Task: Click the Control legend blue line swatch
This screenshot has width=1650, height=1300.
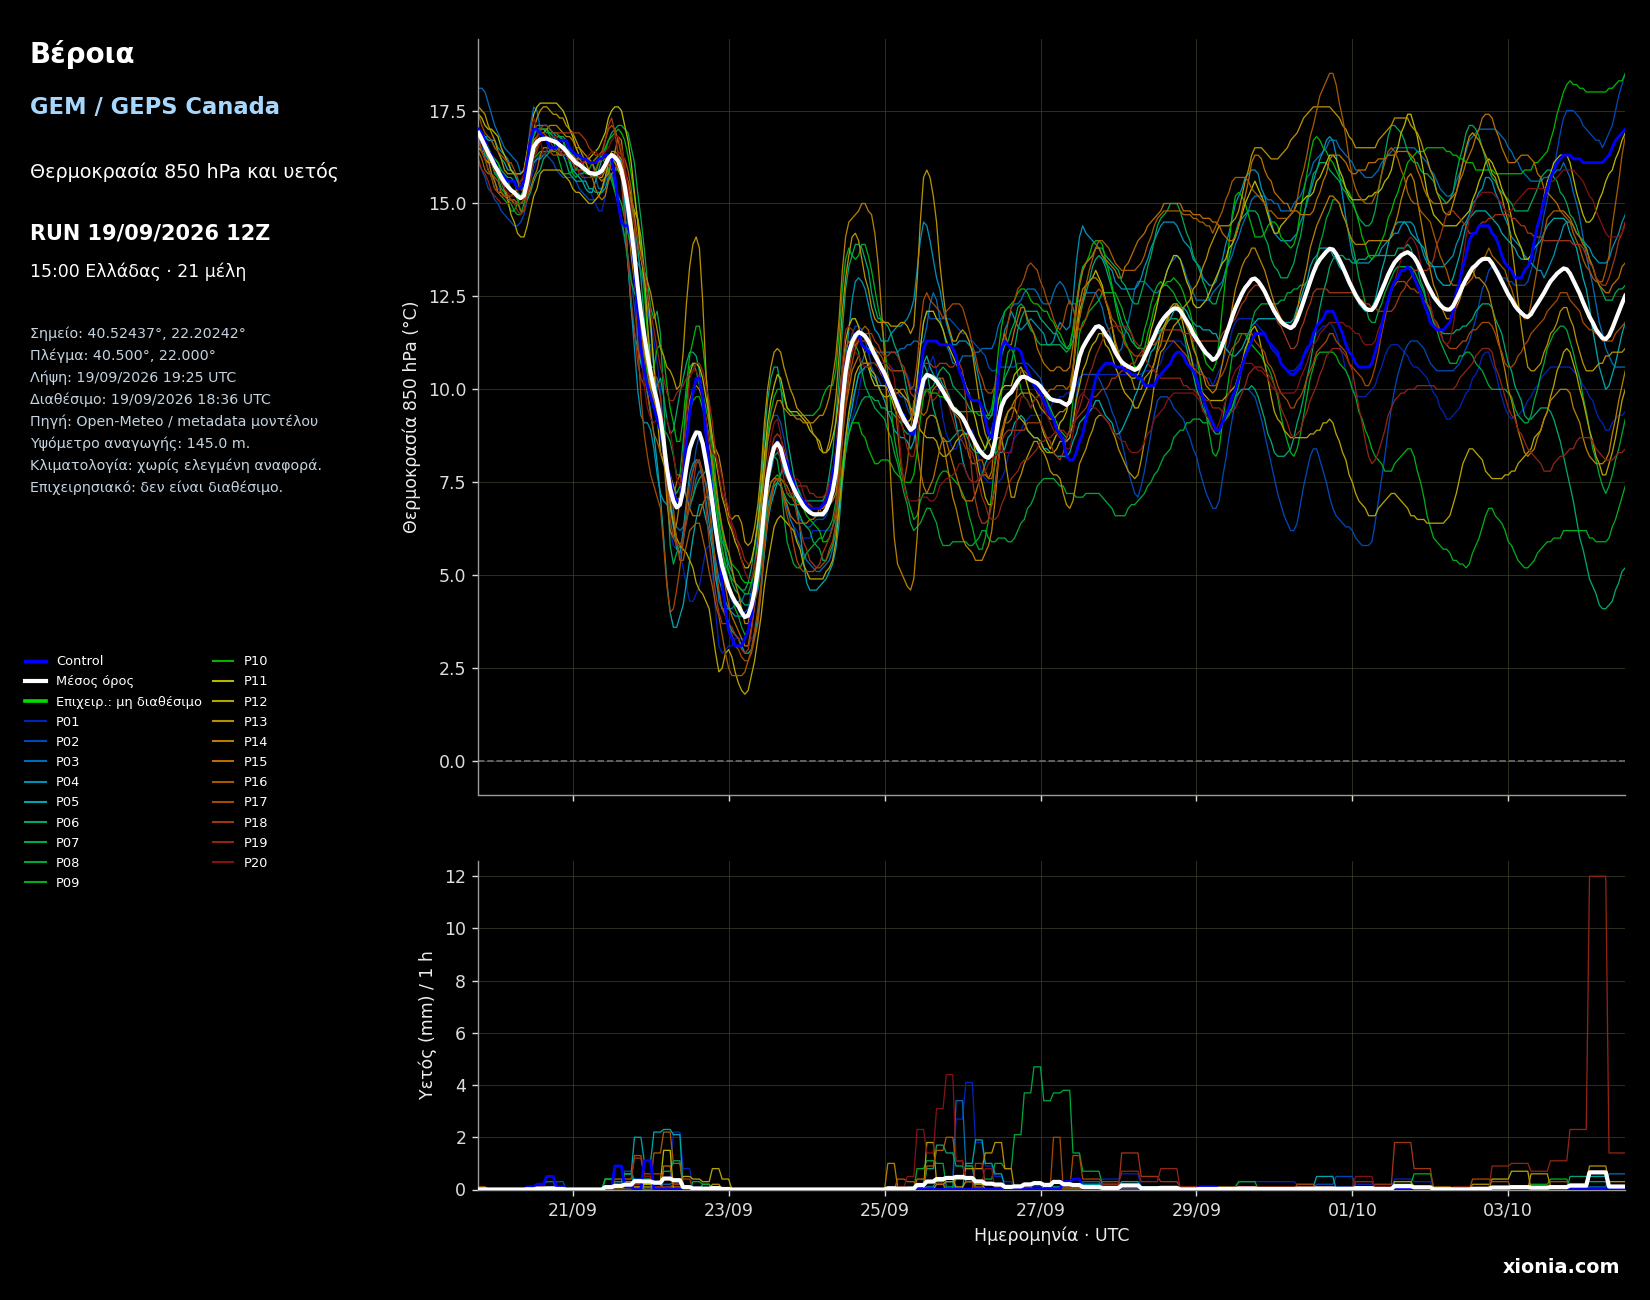Action: point(36,661)
